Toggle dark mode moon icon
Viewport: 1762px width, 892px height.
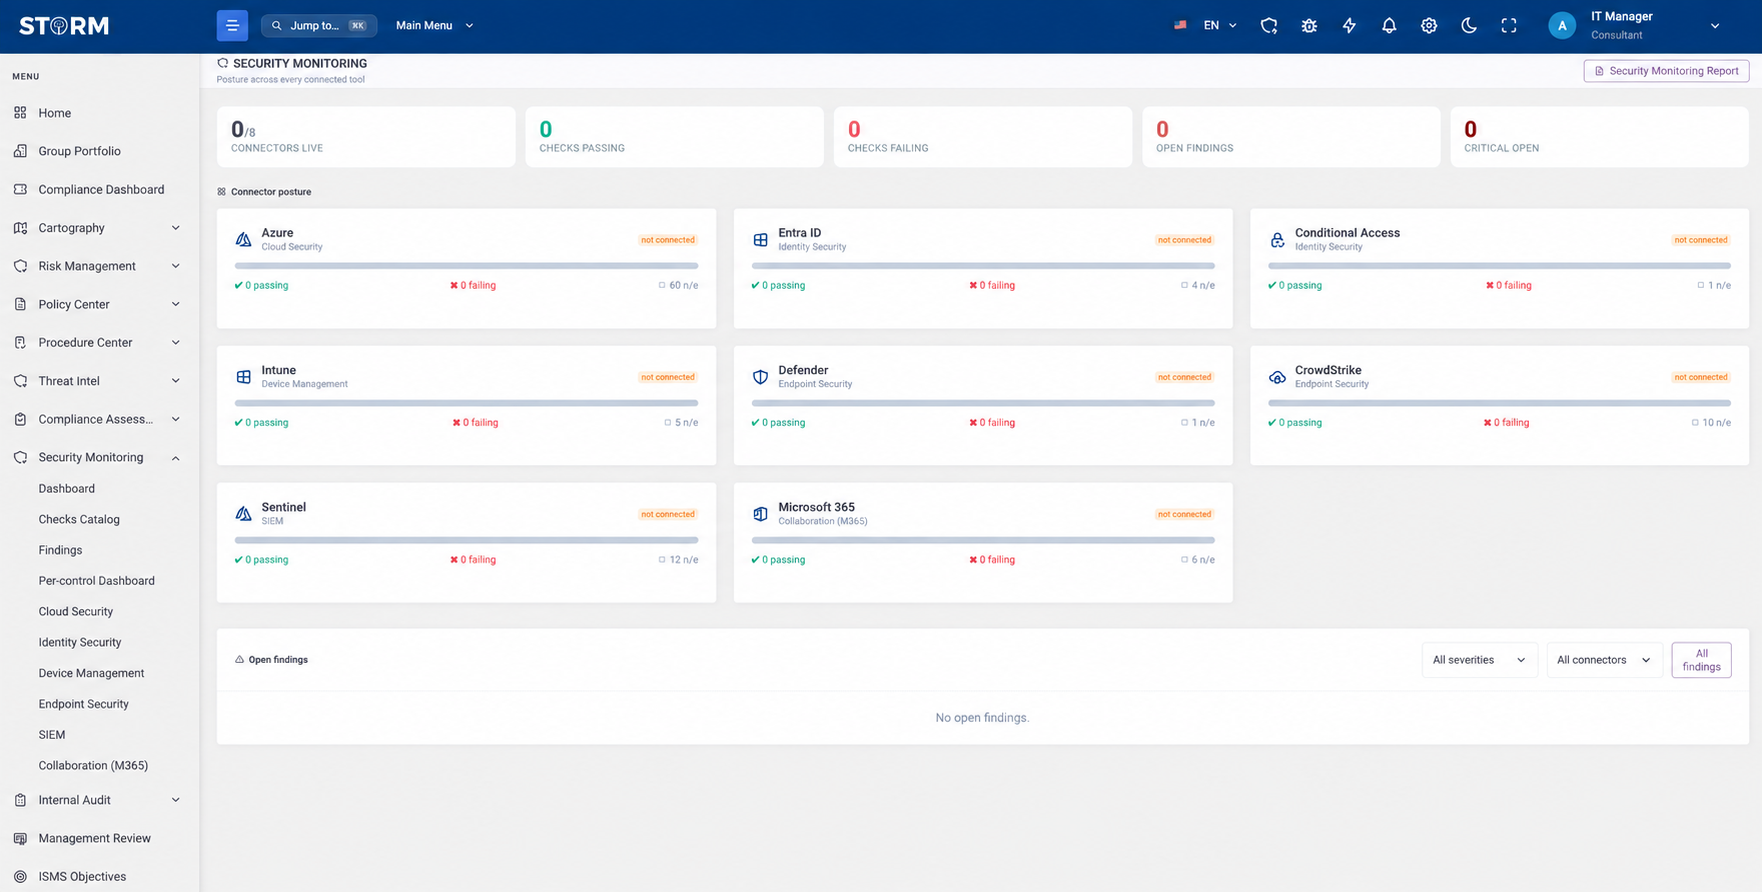(1469, 26)
